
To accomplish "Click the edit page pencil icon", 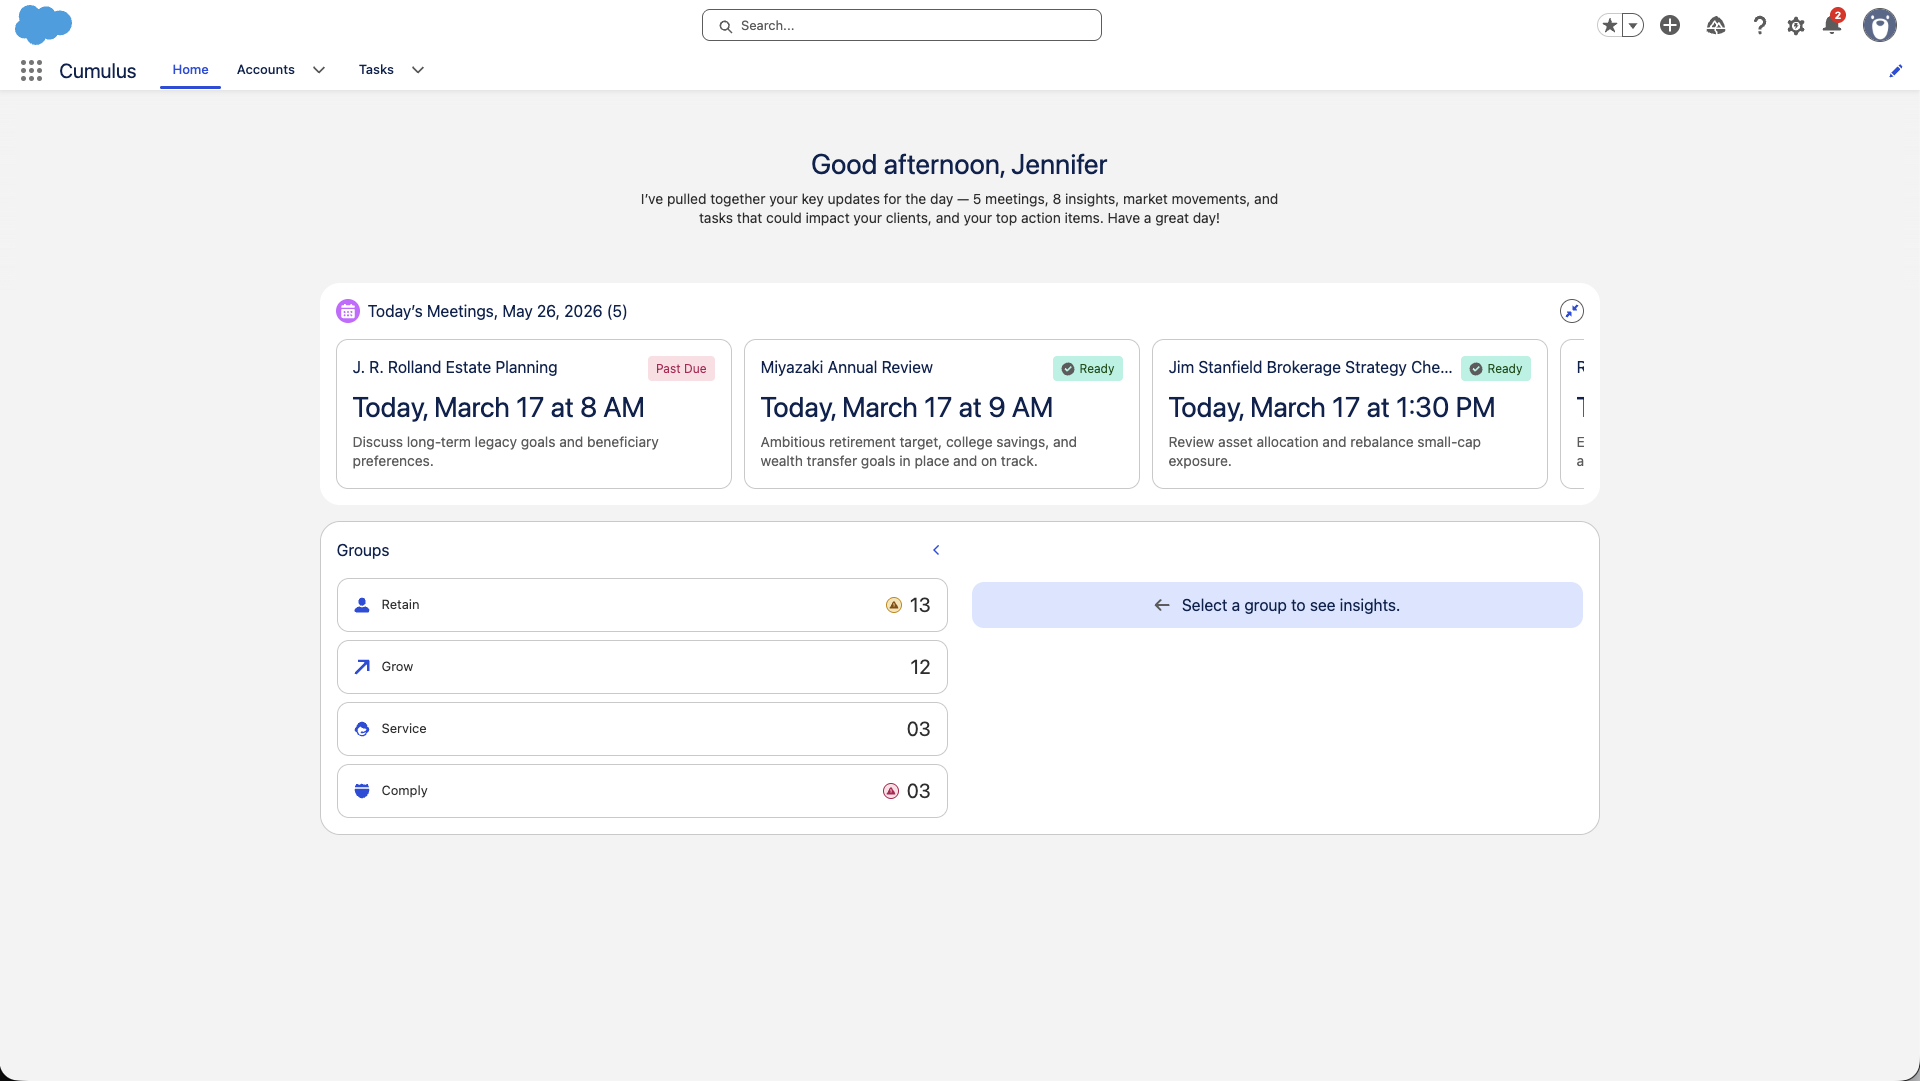I will click(1895, 70).
